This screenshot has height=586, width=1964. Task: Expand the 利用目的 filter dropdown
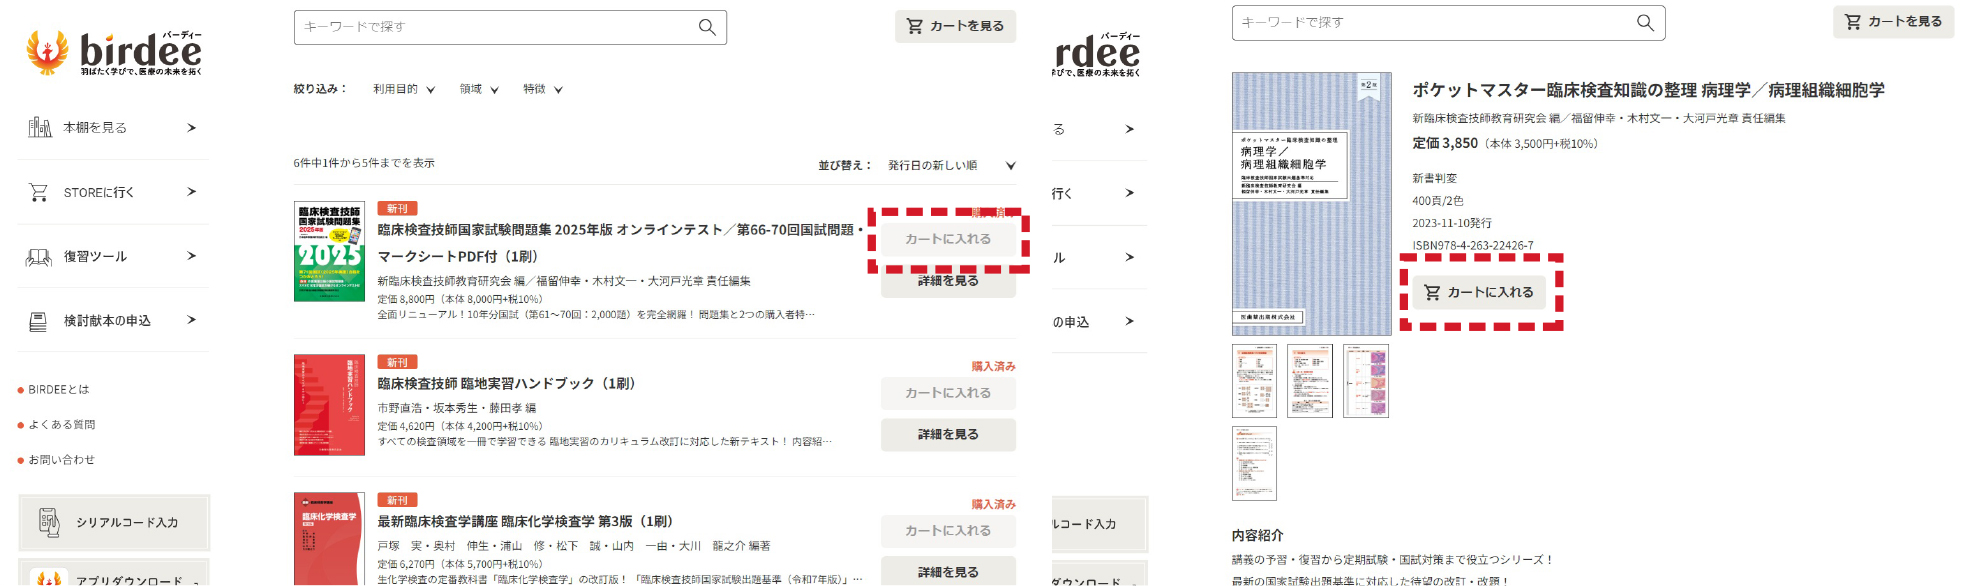click(403, 89)
